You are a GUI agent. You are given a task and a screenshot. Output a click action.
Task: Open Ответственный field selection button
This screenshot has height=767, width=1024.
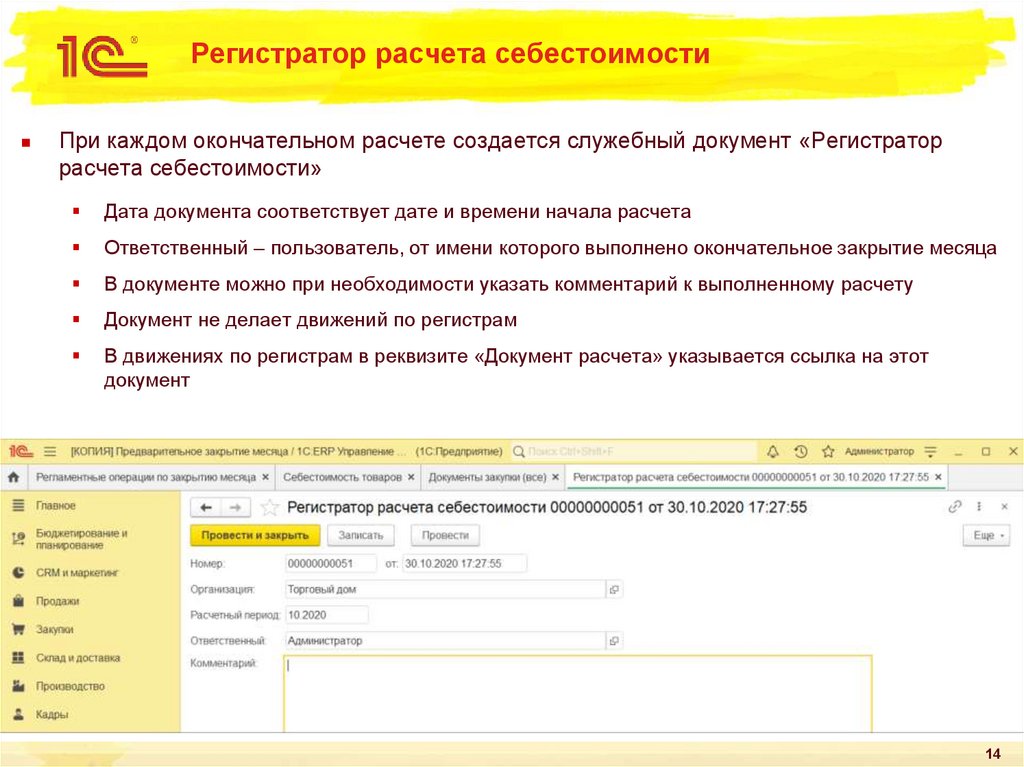(x=614, y=639)
